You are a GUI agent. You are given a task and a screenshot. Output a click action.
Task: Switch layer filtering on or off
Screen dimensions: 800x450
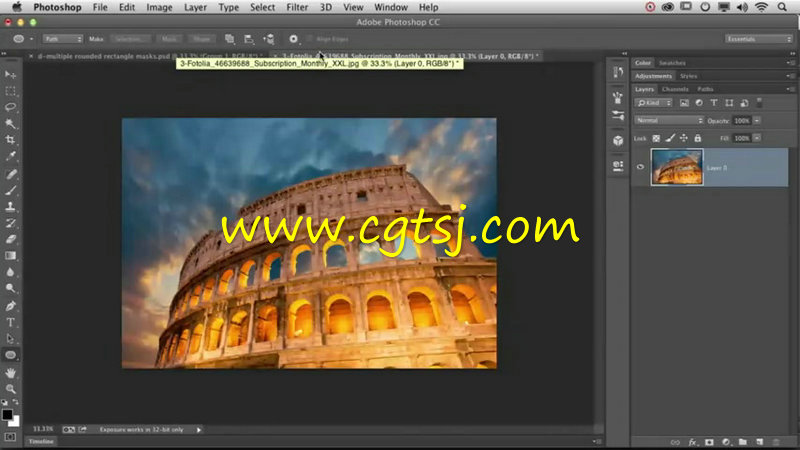pyautogui.click(x=759, y=103)
